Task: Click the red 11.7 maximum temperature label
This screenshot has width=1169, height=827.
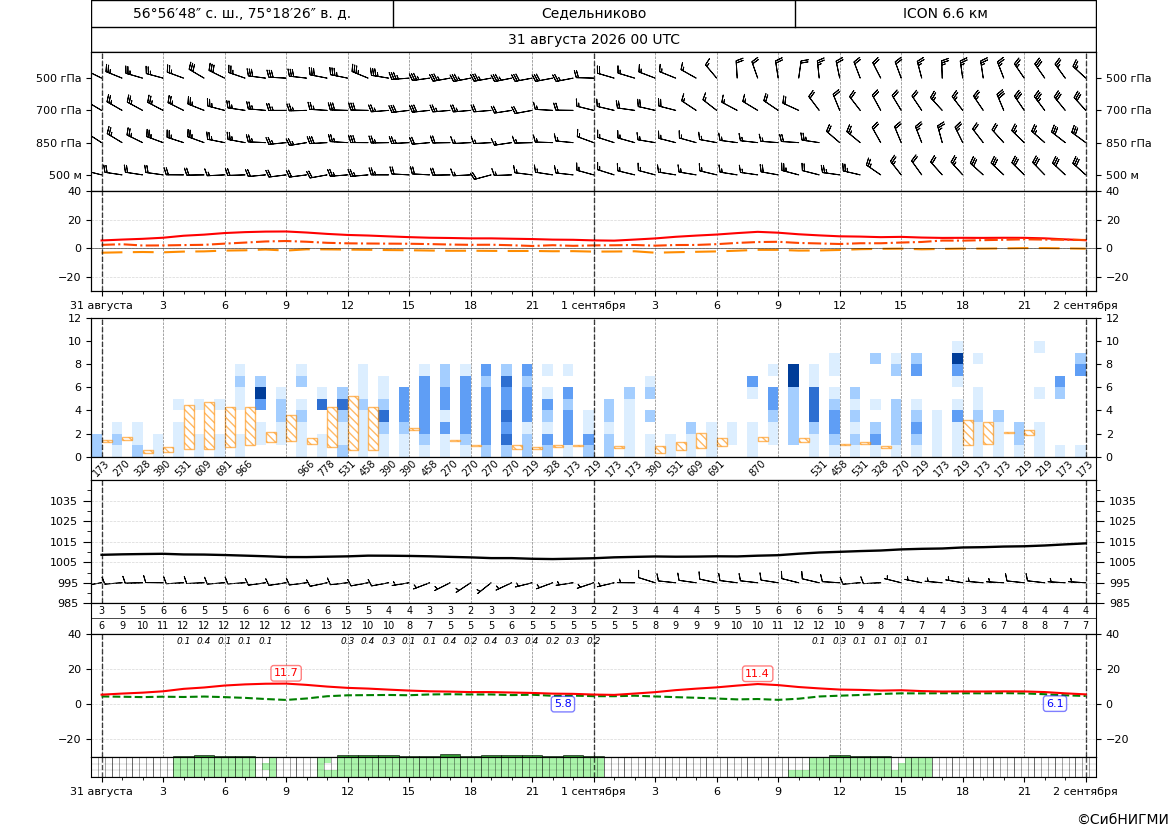Action: (286, 673)
